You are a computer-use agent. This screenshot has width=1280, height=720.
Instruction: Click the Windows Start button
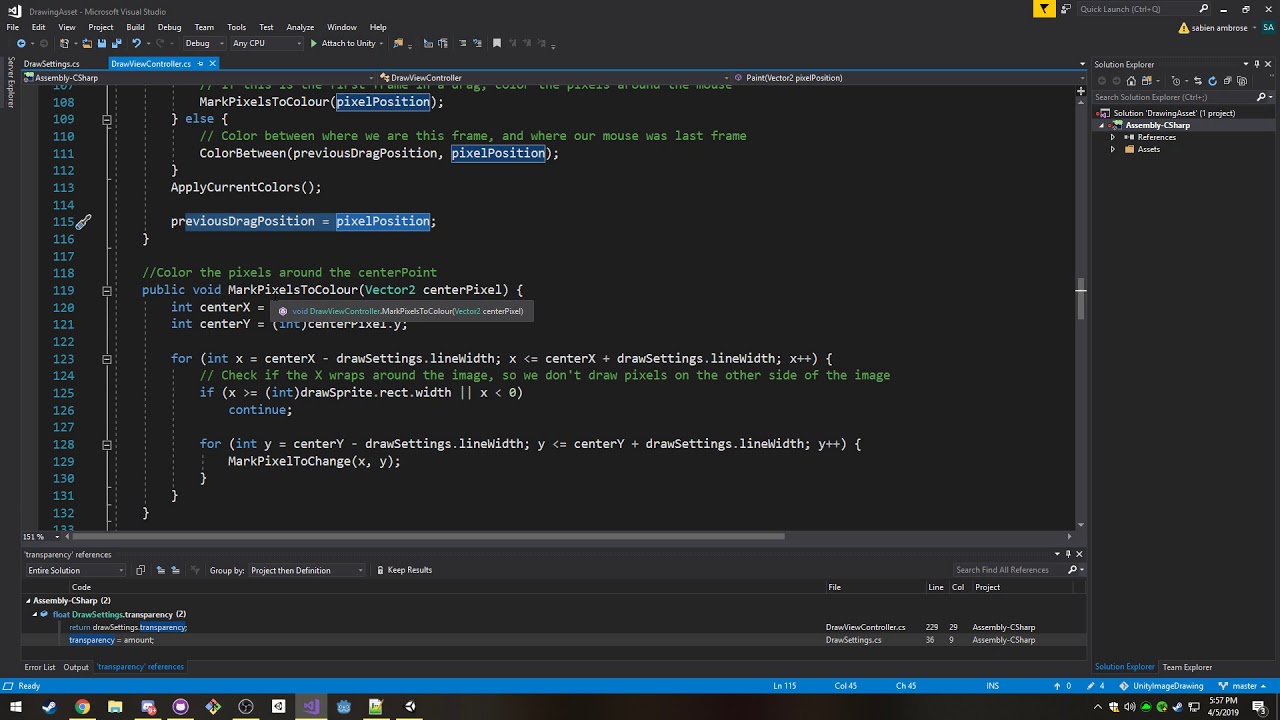coord(16,707)
